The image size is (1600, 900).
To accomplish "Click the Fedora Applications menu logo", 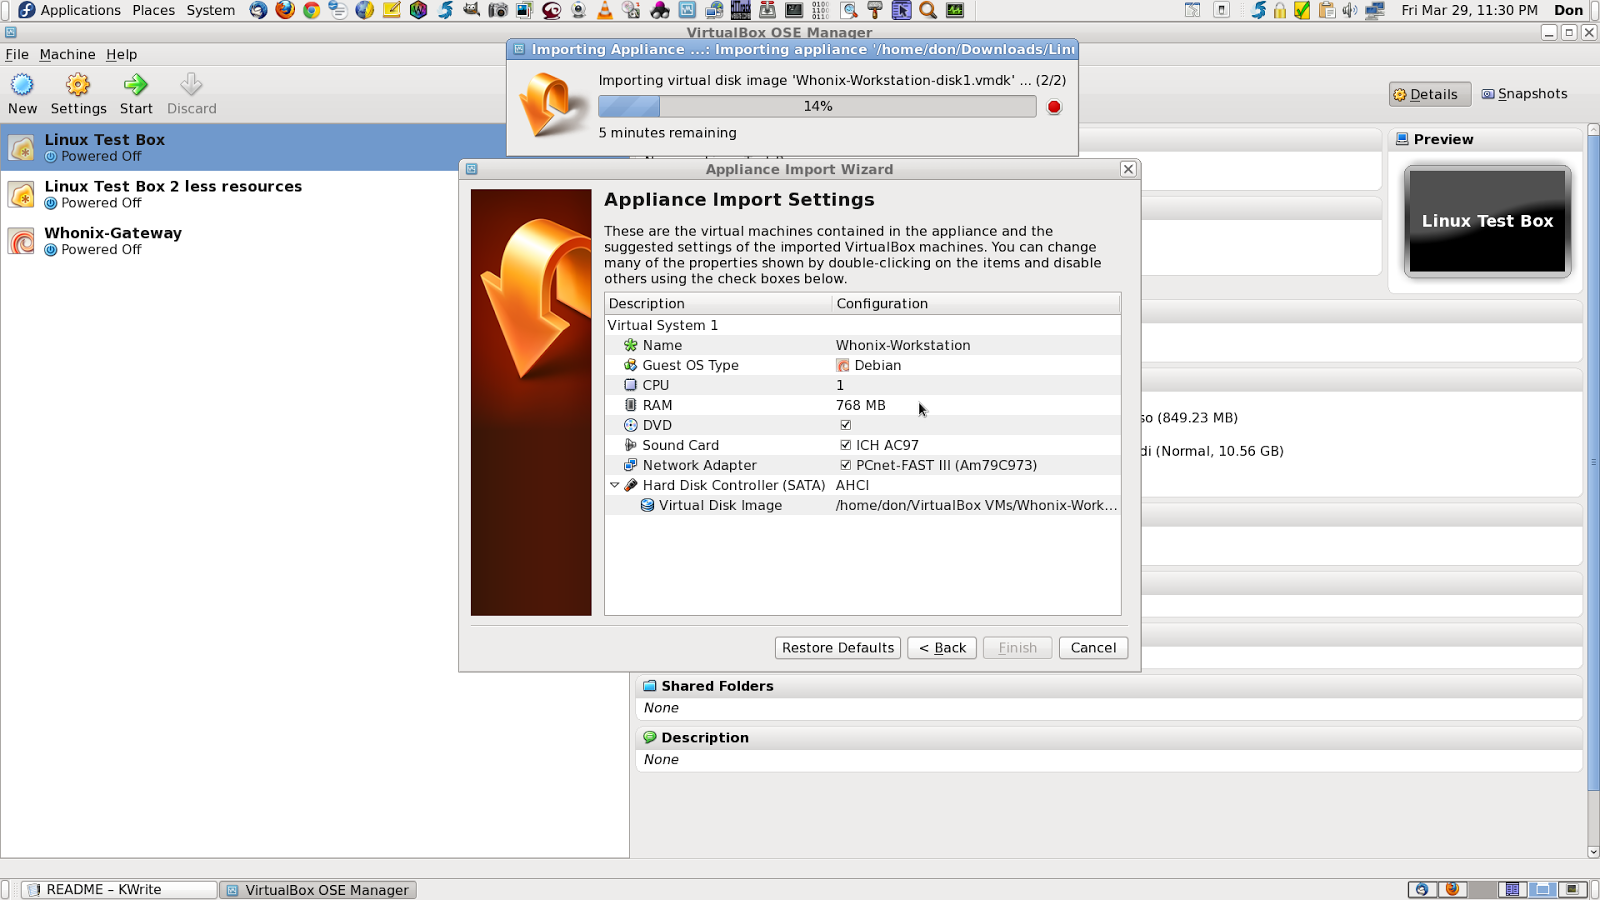I will [x=26, y=10].
